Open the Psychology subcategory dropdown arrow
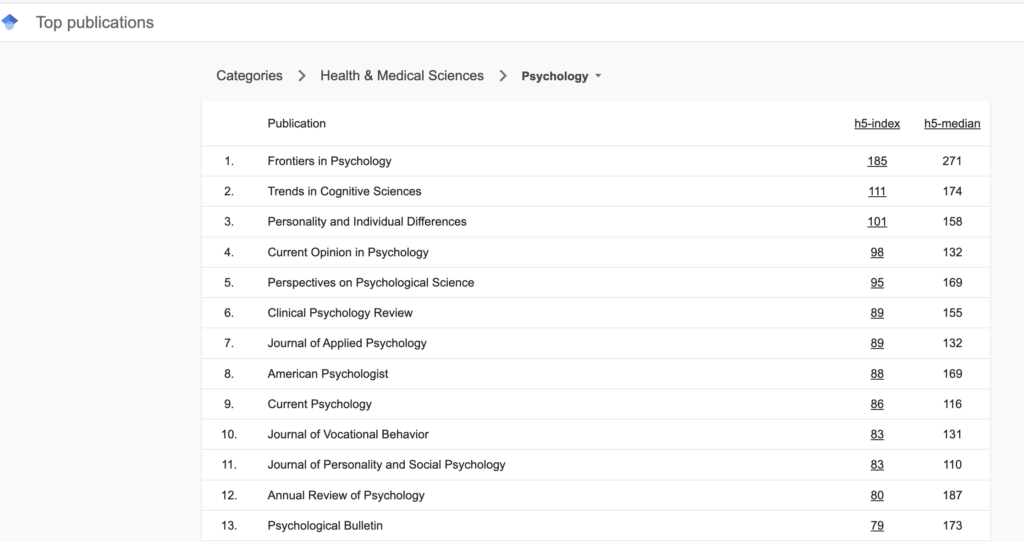 598,76
